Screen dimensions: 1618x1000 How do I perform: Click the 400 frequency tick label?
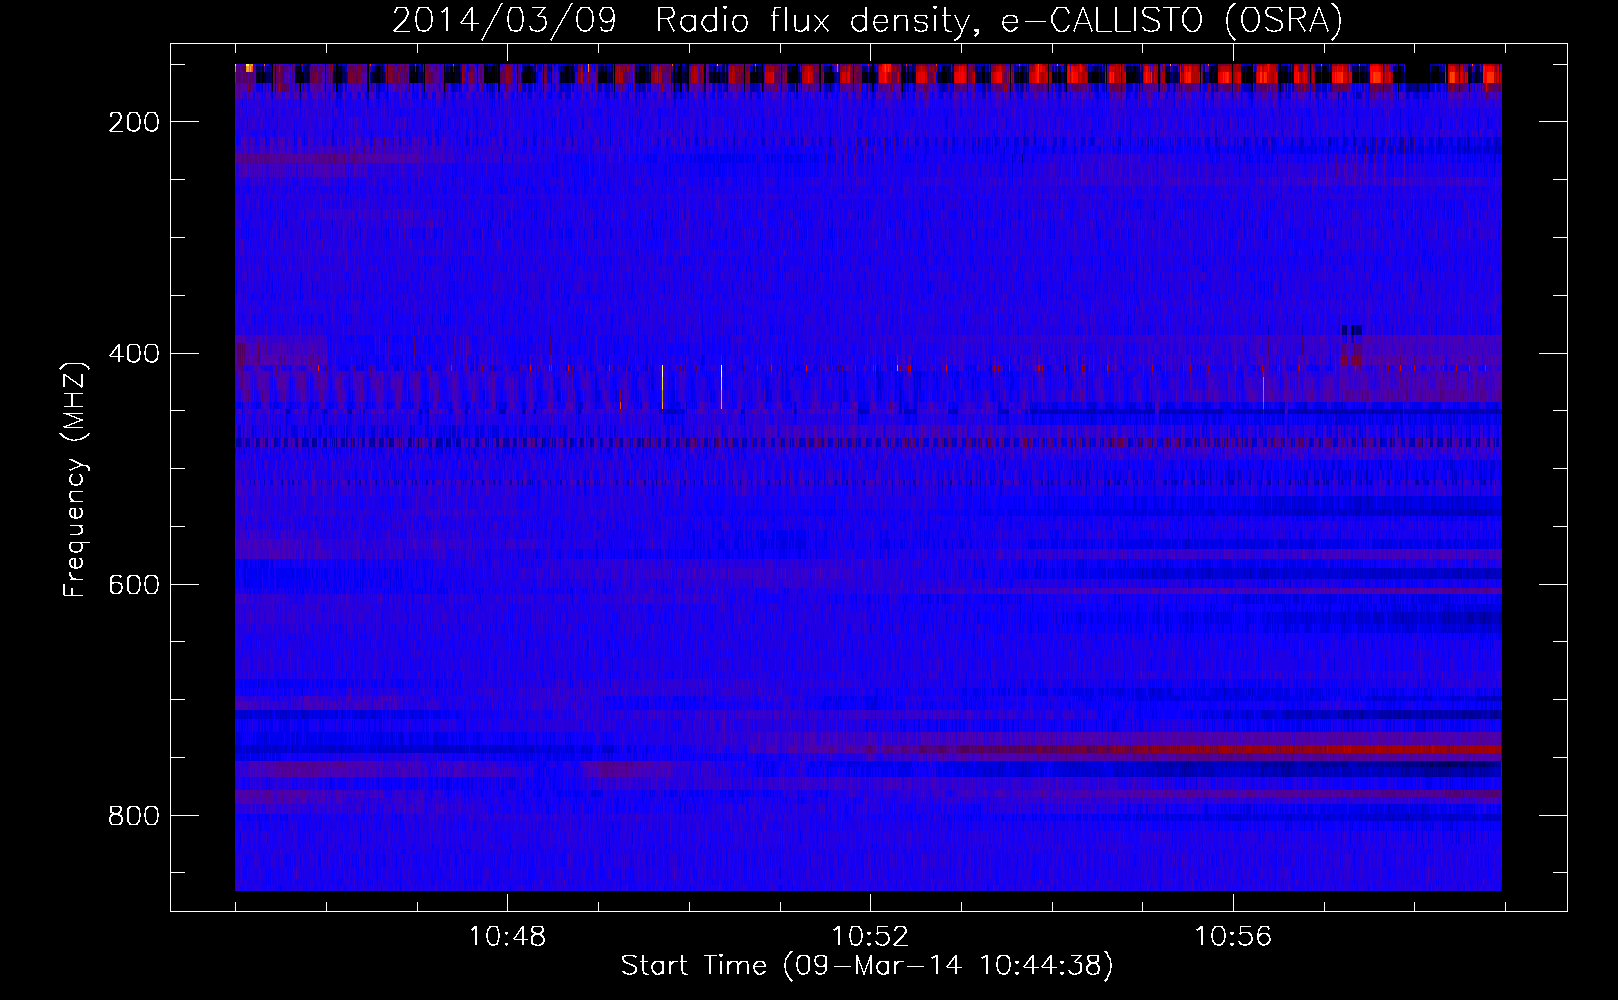pos(134,354)
